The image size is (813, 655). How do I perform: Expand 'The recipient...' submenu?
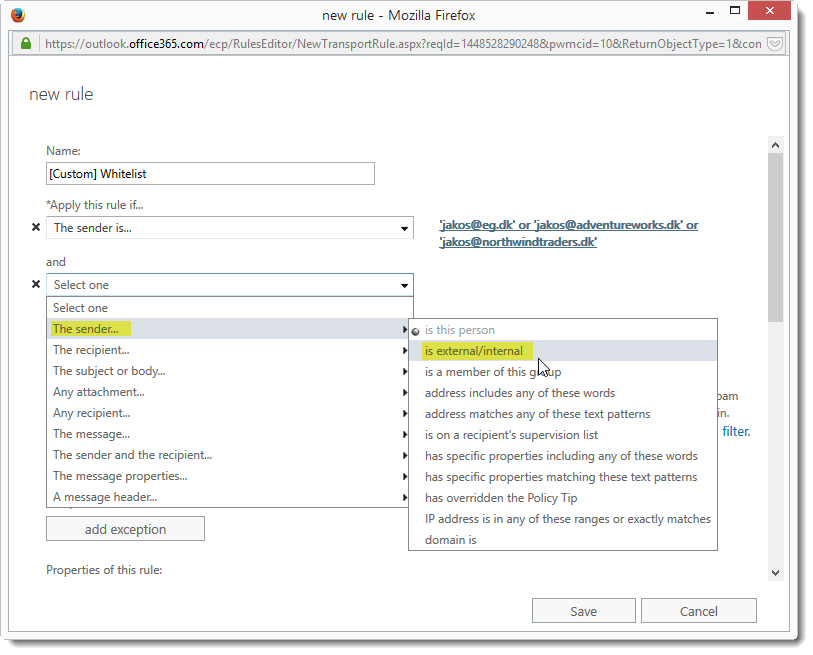(x=230, y=350)
